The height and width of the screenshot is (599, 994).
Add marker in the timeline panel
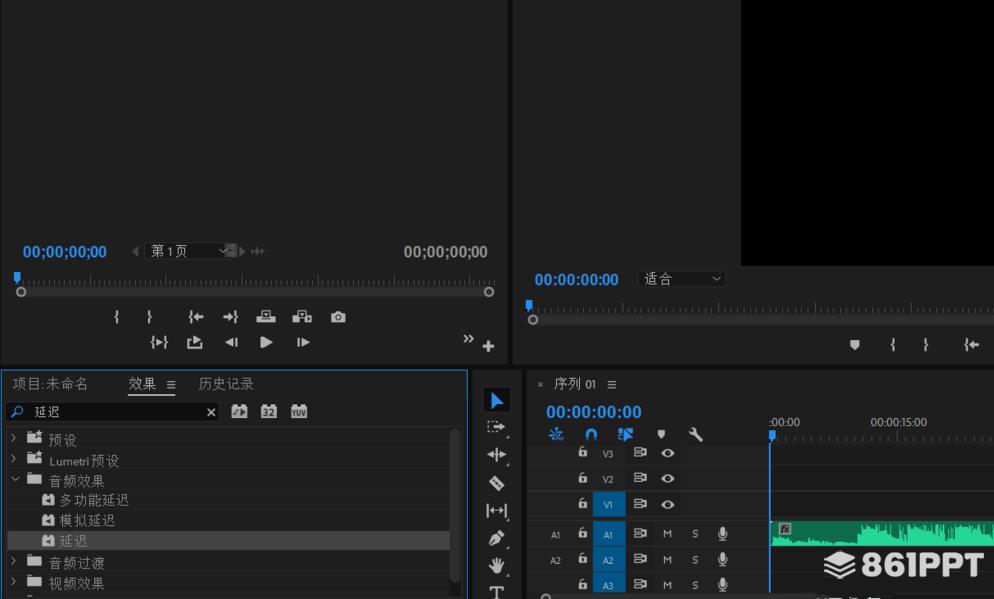pyautogui.click(x=661, y=434)
